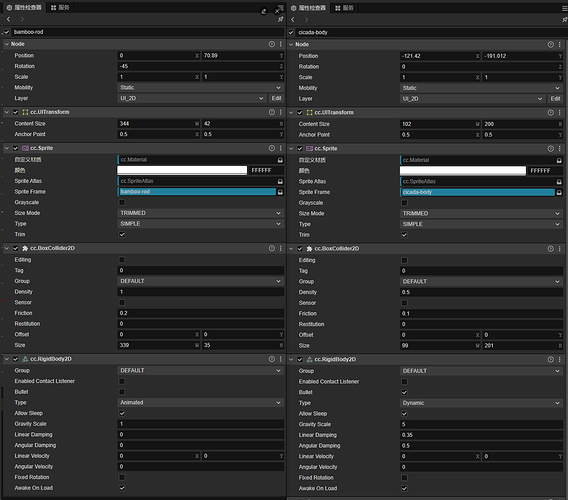
Task: Open options menu of right cc.RigidBody2D component
Action: pos(560,359)
